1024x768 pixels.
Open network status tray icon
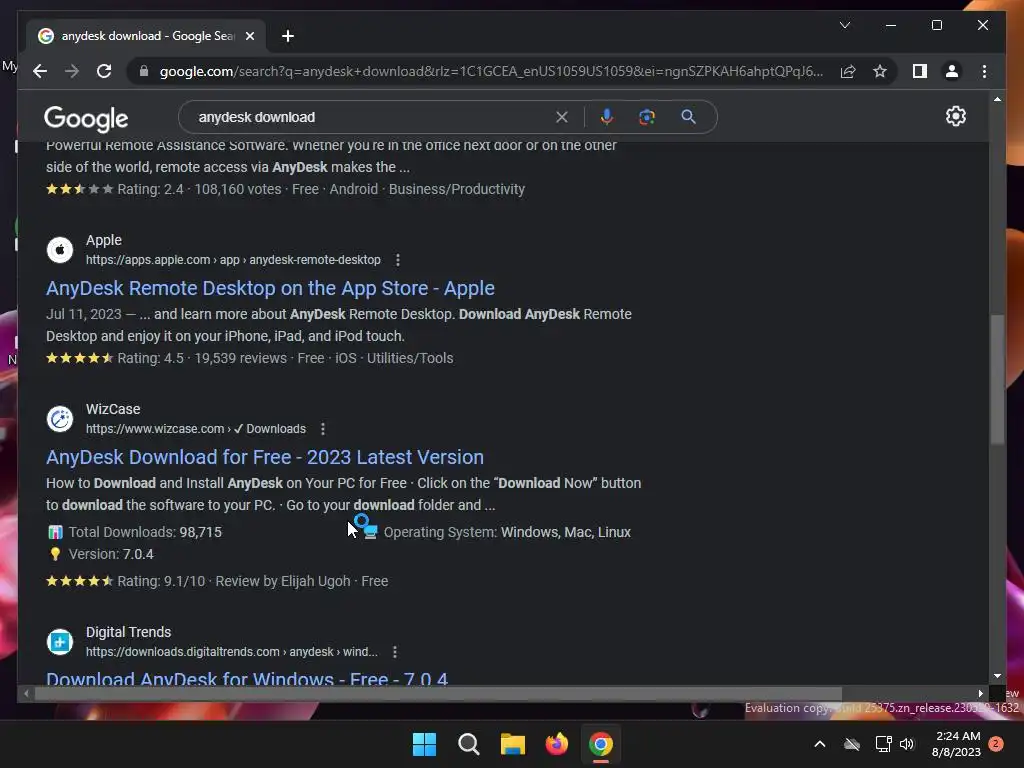(x=883, y=744)
